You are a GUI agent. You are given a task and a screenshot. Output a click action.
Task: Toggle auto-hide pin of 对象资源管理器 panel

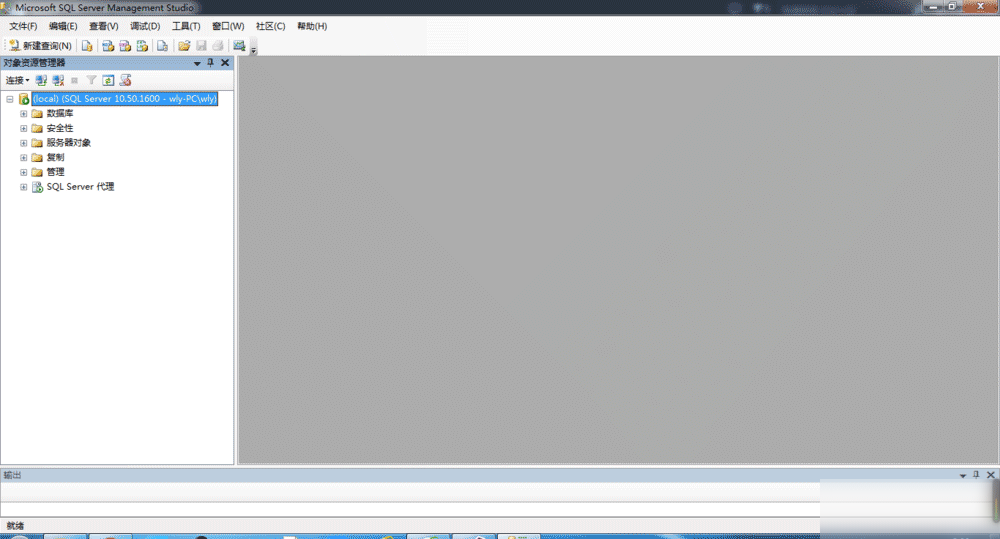[x=210, y=63]
